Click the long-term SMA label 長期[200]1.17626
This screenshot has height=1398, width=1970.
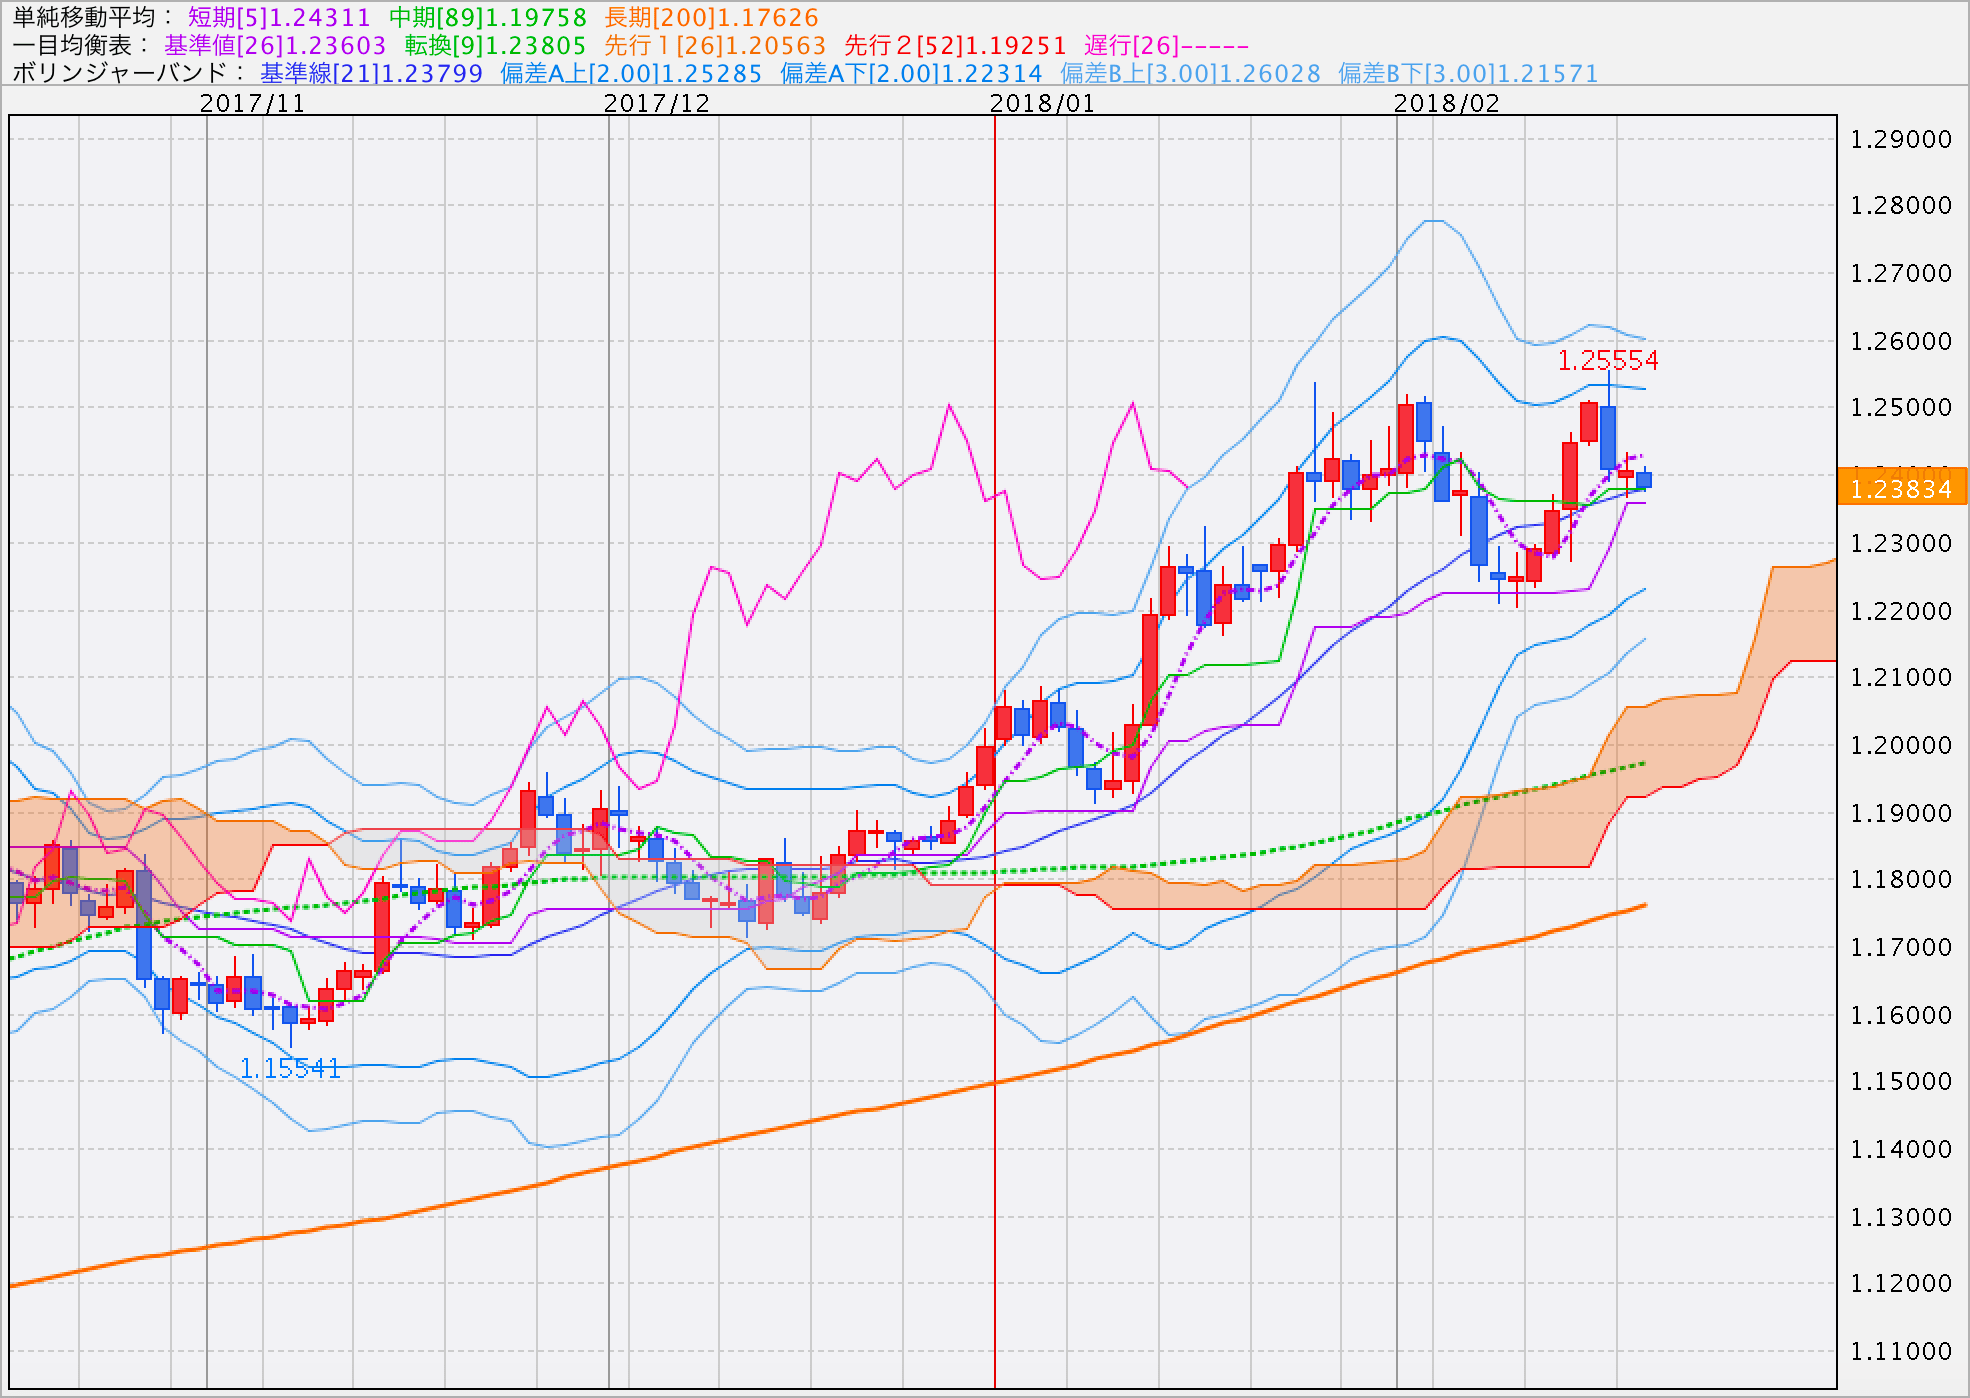(712, 17)
